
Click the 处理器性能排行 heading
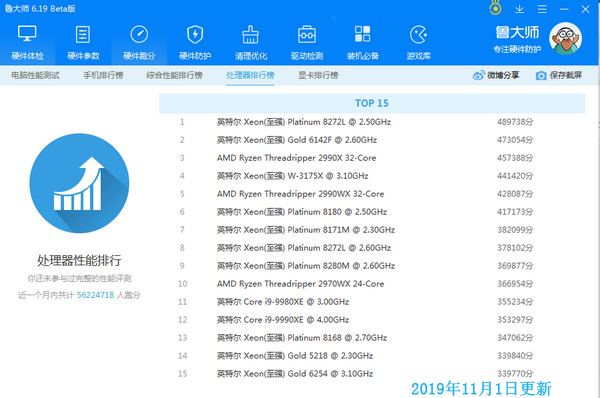[79, 261]
